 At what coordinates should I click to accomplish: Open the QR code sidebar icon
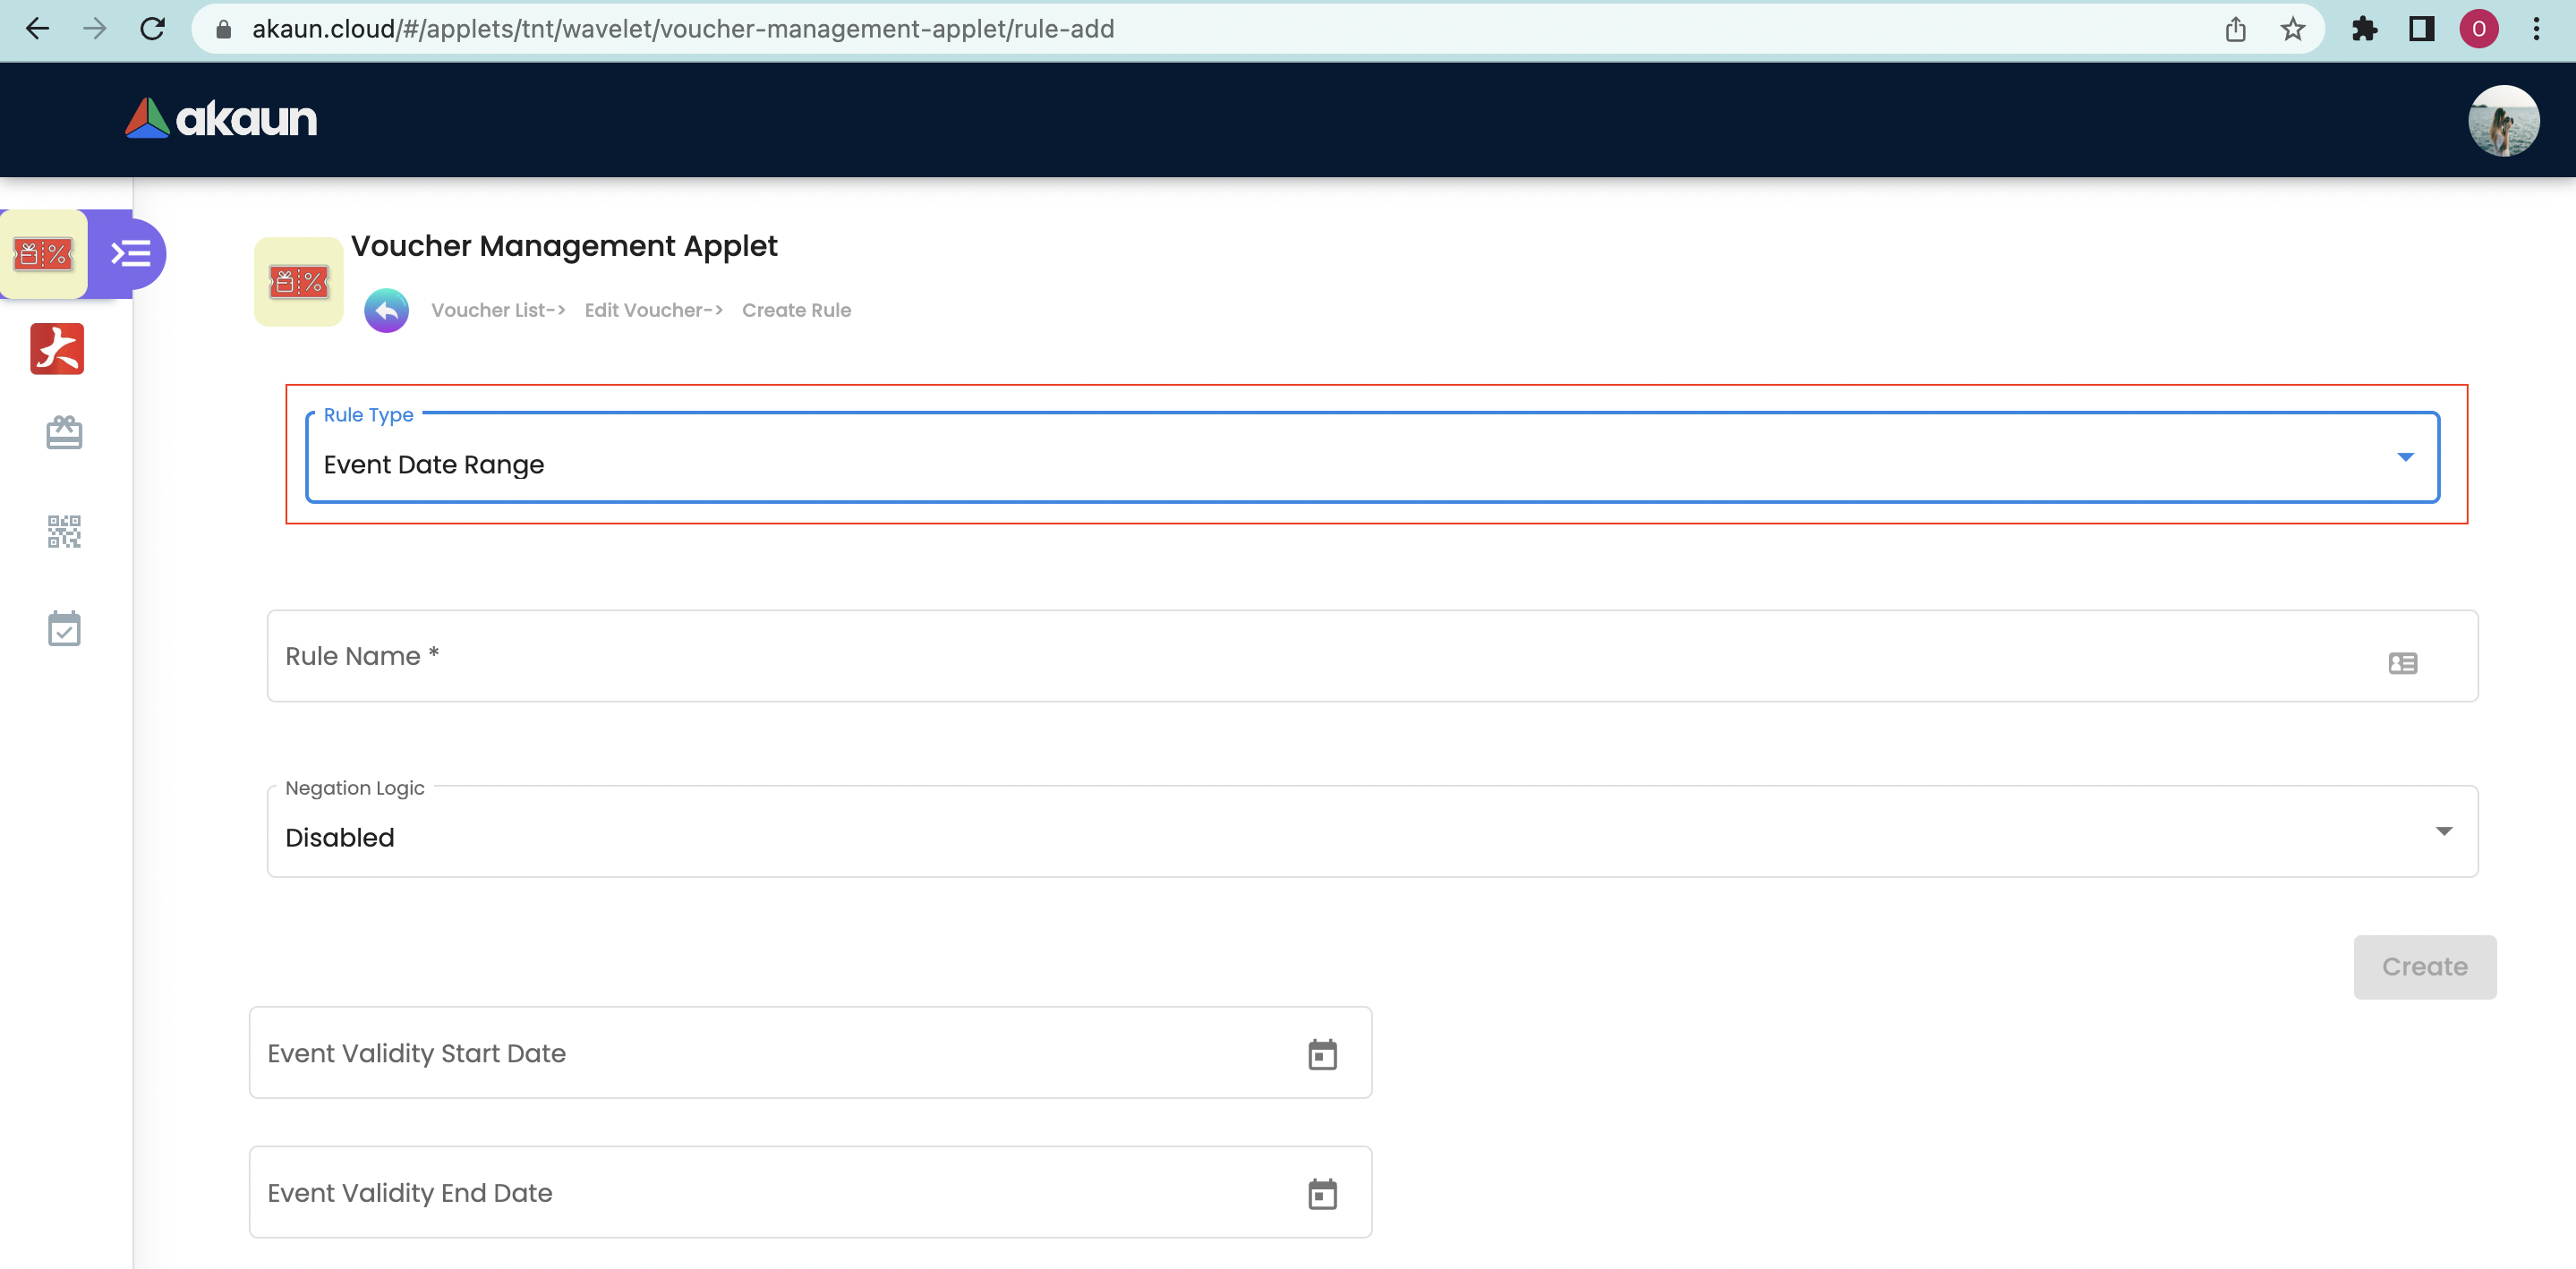point(64,531)
